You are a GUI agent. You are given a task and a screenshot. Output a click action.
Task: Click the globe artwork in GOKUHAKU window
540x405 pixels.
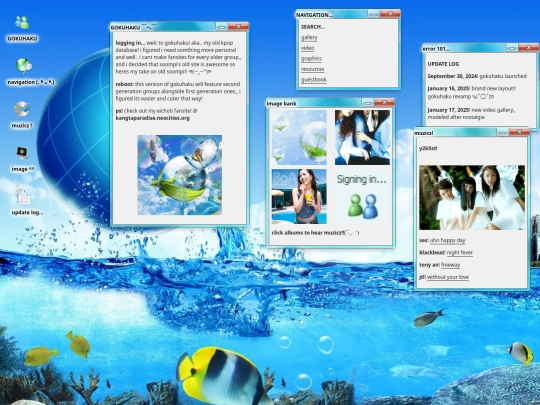tap(179, 175)
